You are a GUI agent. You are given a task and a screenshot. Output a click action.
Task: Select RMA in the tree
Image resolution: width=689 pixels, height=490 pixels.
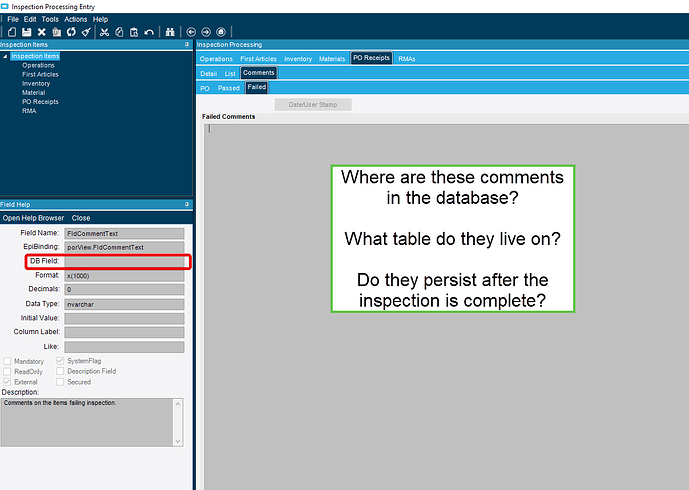tap(29, 111)
